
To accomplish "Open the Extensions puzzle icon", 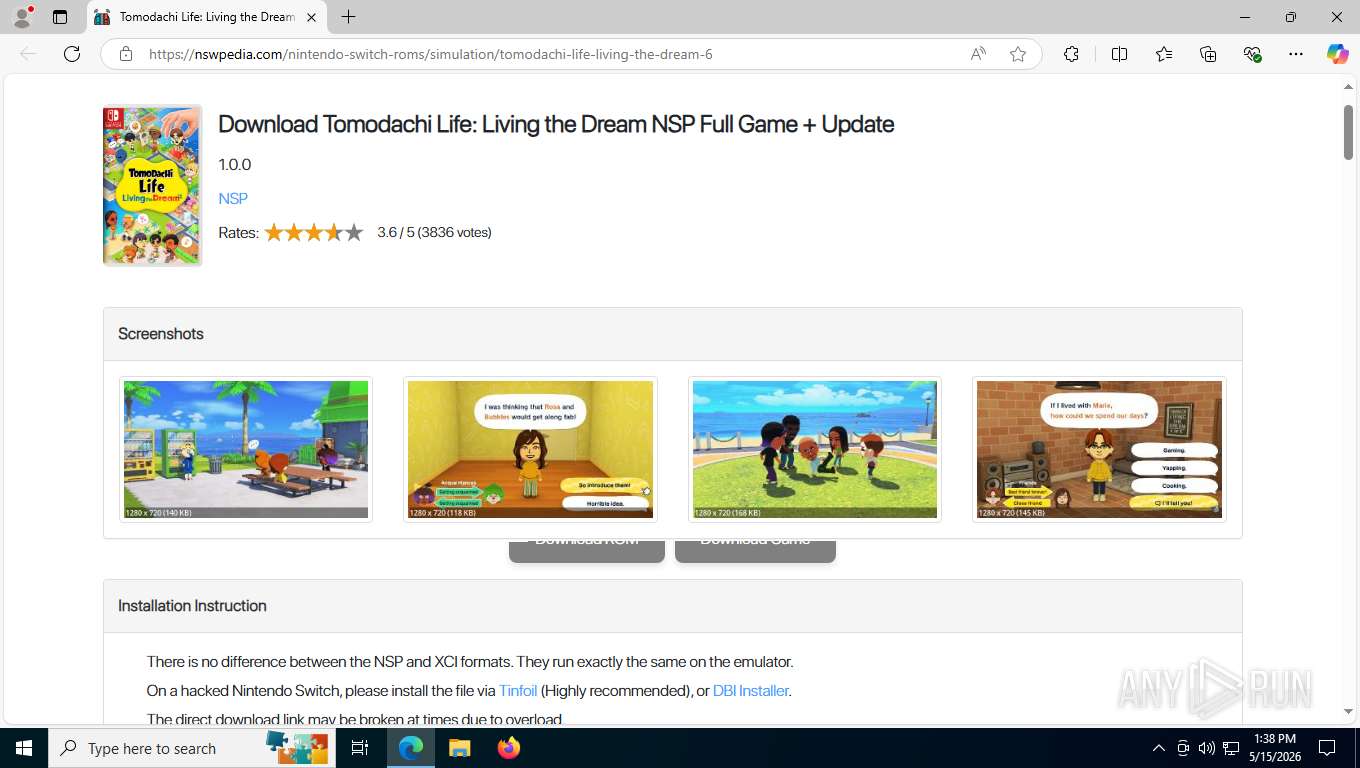I will tap(1071, 54).
